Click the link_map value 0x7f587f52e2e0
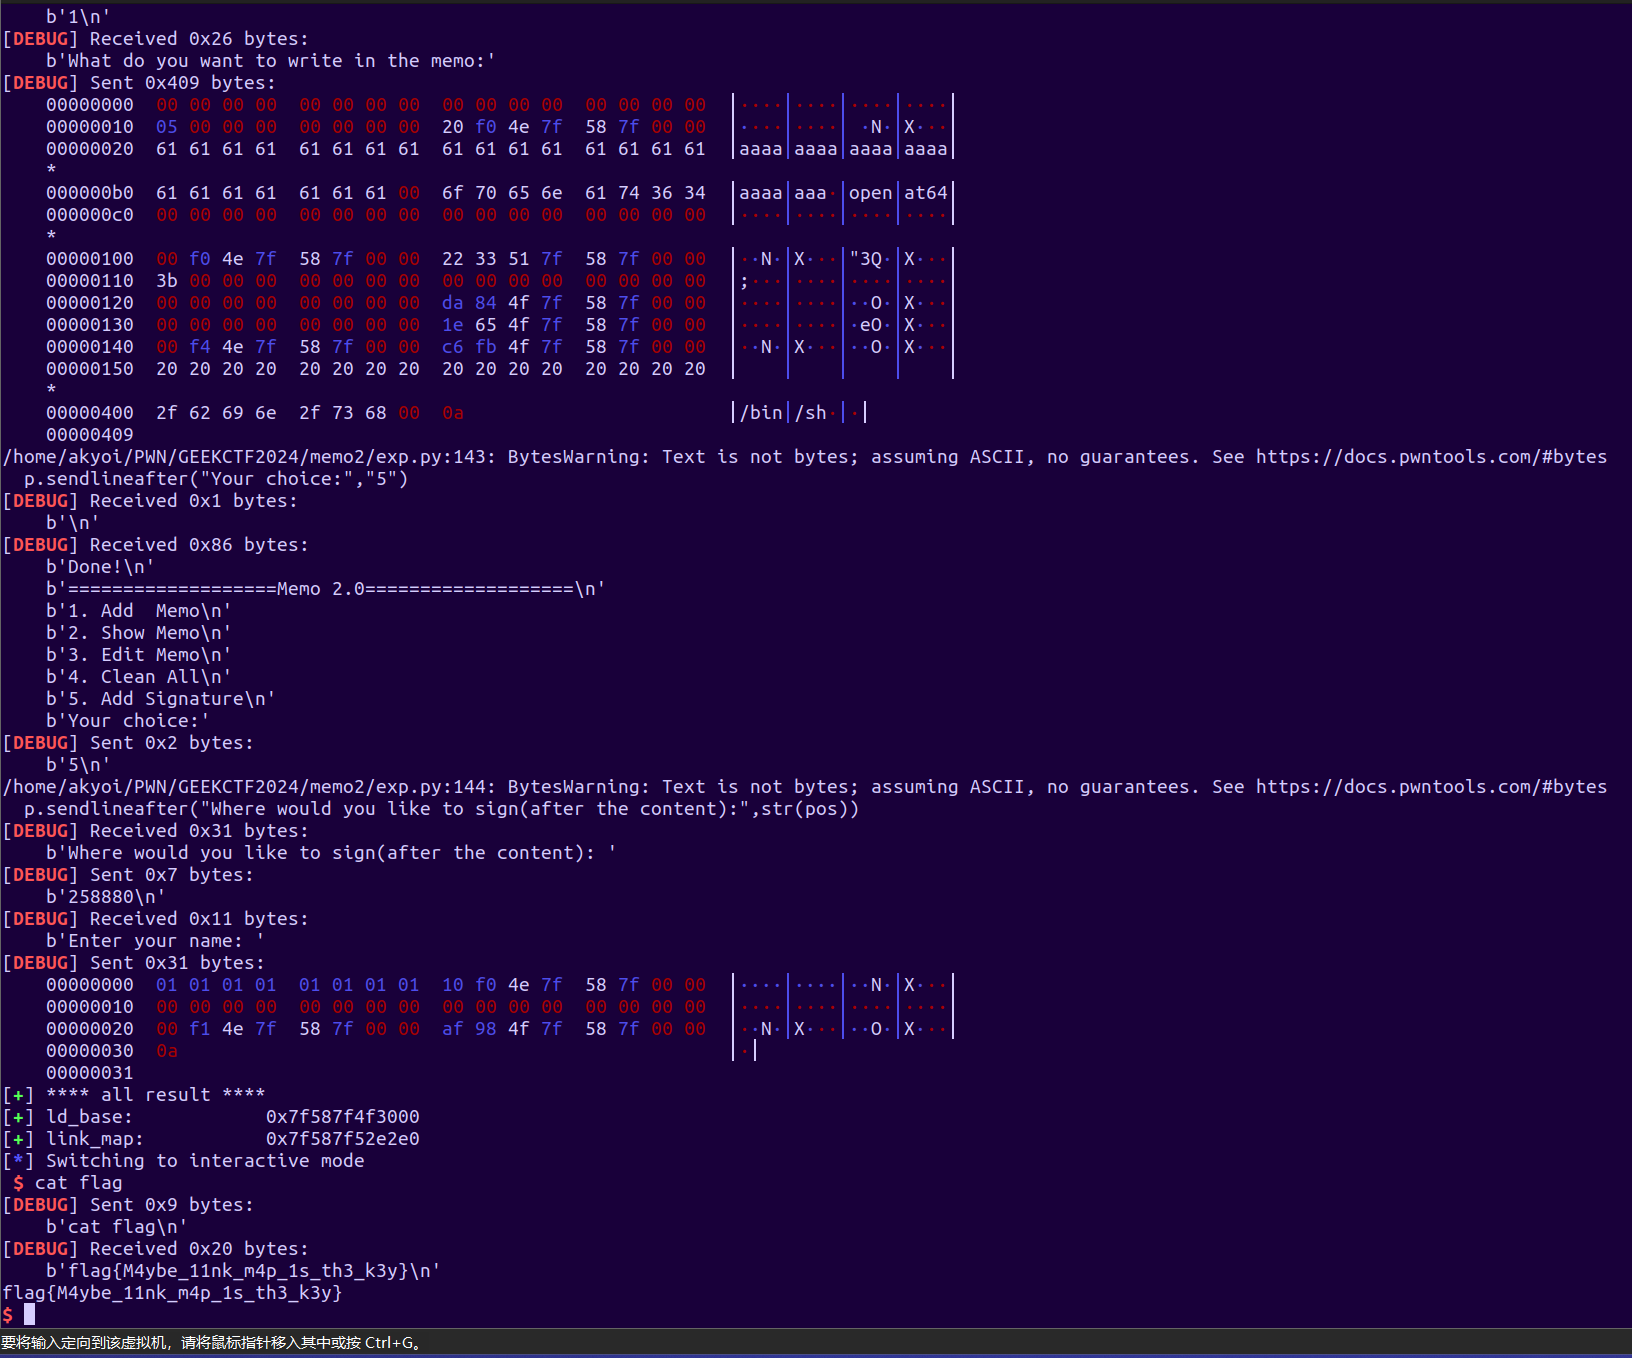 (x=343, y=1138)
